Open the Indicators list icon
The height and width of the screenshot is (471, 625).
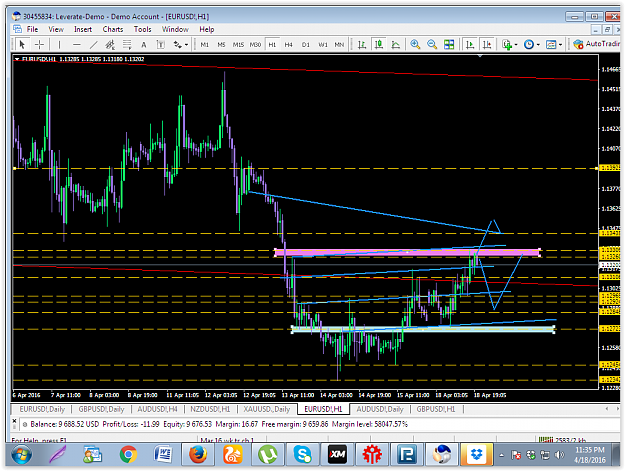pyautogui.click(x=507, y=44)
